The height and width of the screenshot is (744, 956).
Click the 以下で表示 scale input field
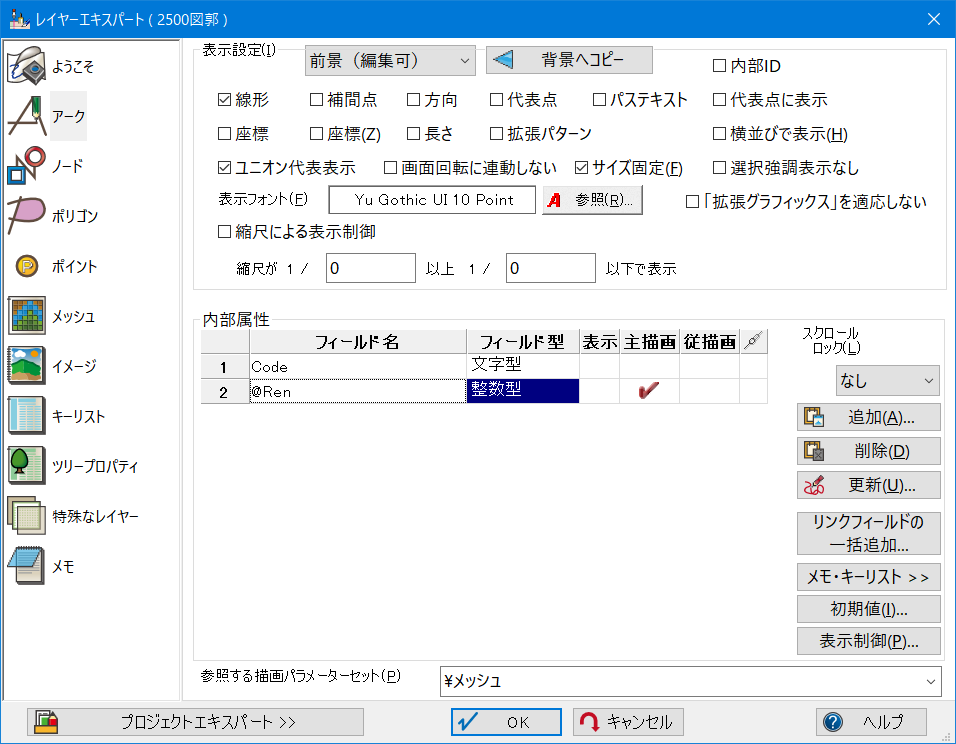(x=551, y=268)
